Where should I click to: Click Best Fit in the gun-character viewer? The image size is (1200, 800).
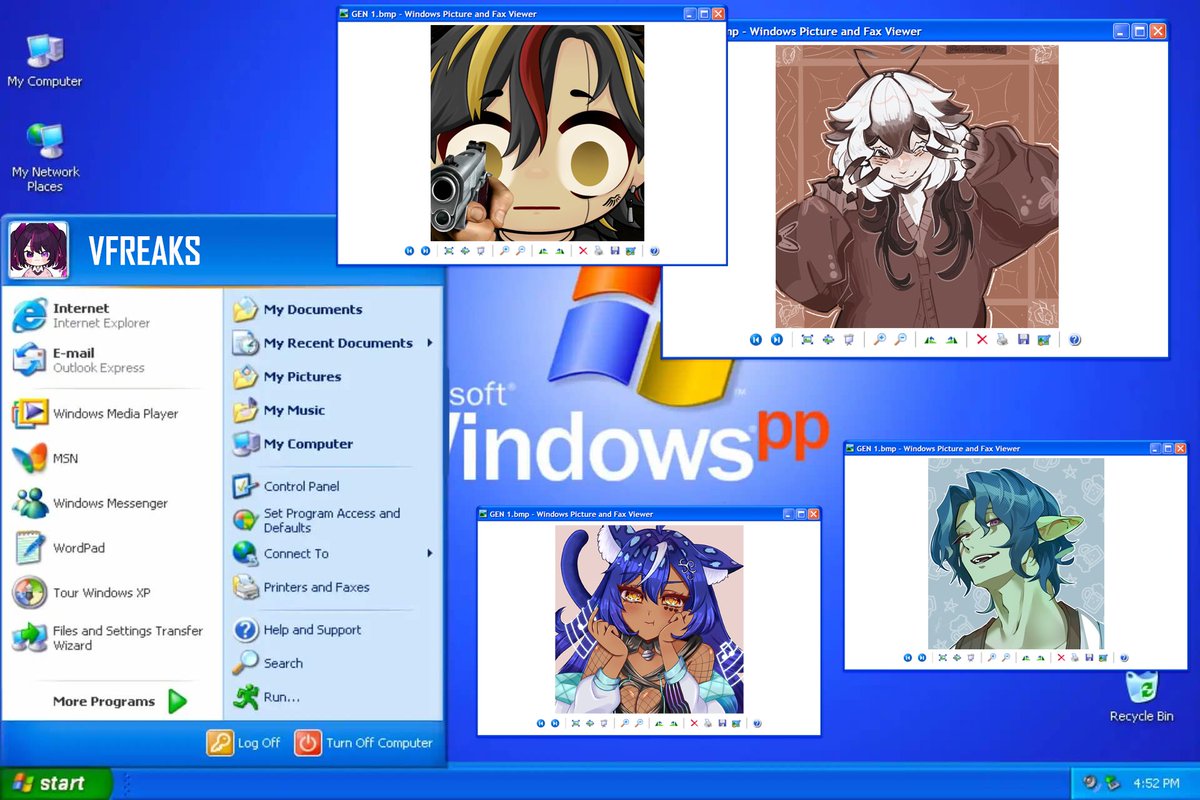tap(448, 251)
